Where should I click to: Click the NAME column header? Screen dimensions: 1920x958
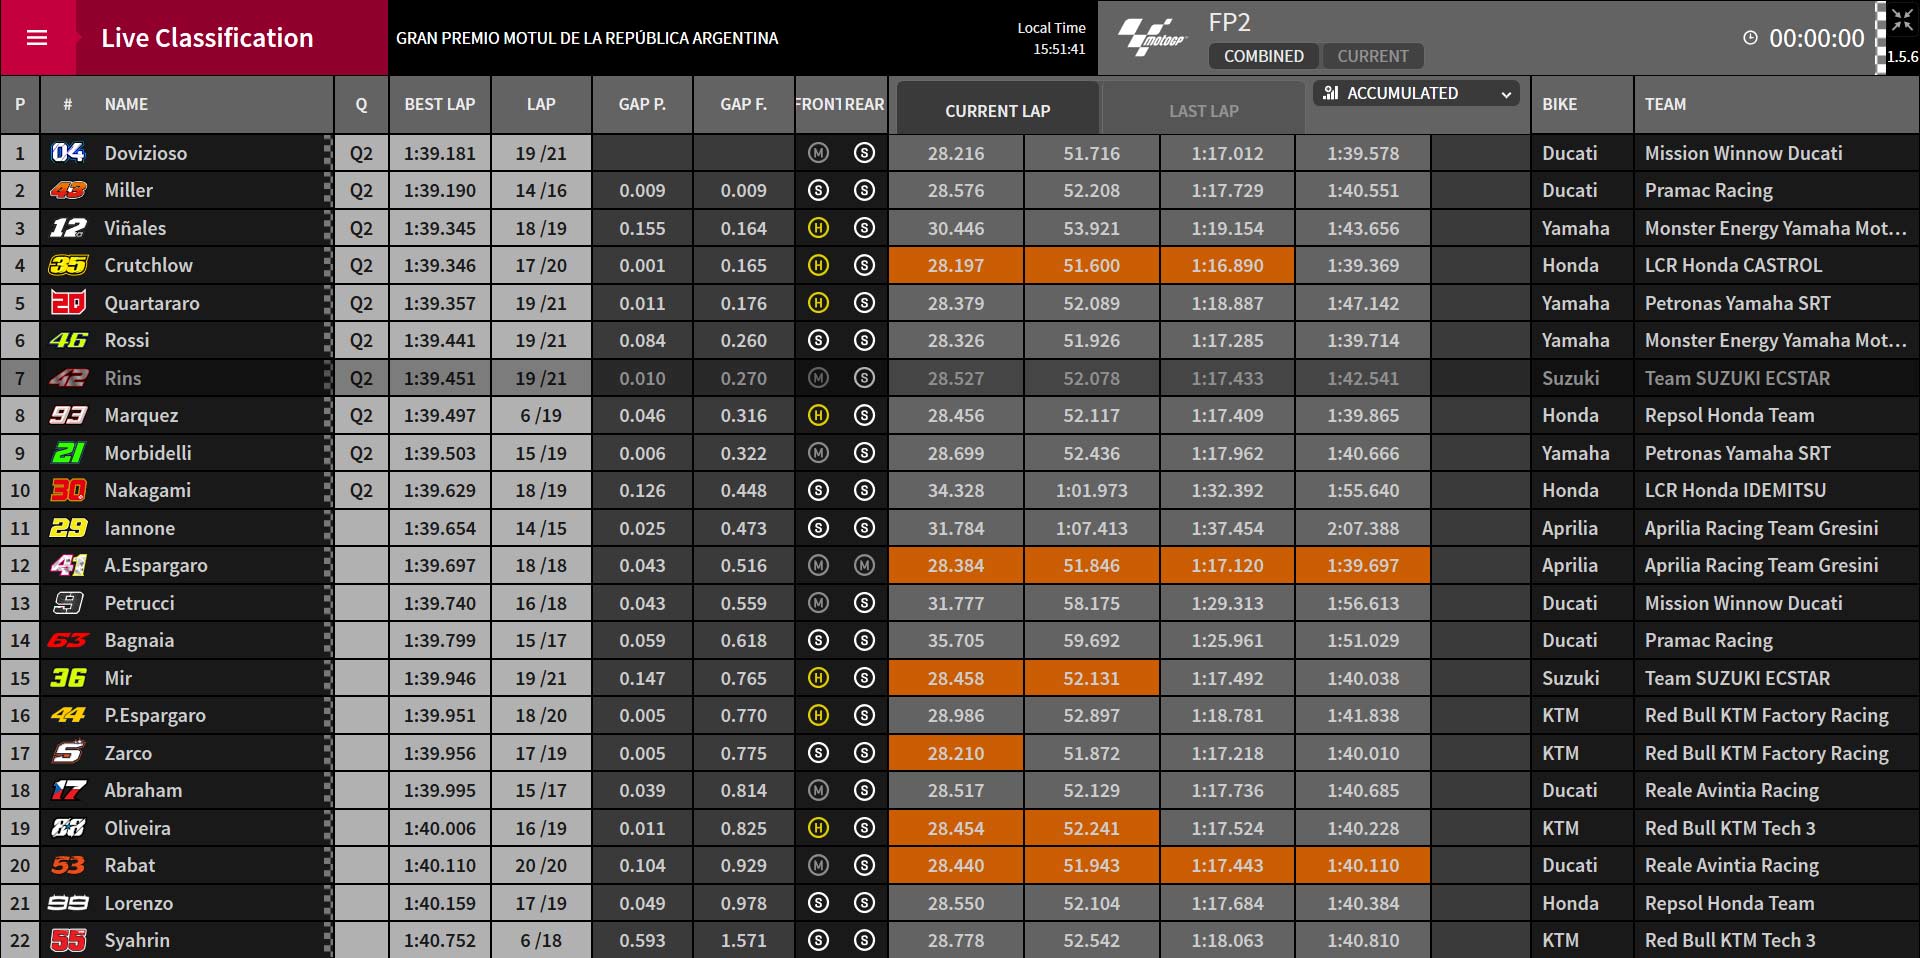pyautogui.click(x=126, y=104)
